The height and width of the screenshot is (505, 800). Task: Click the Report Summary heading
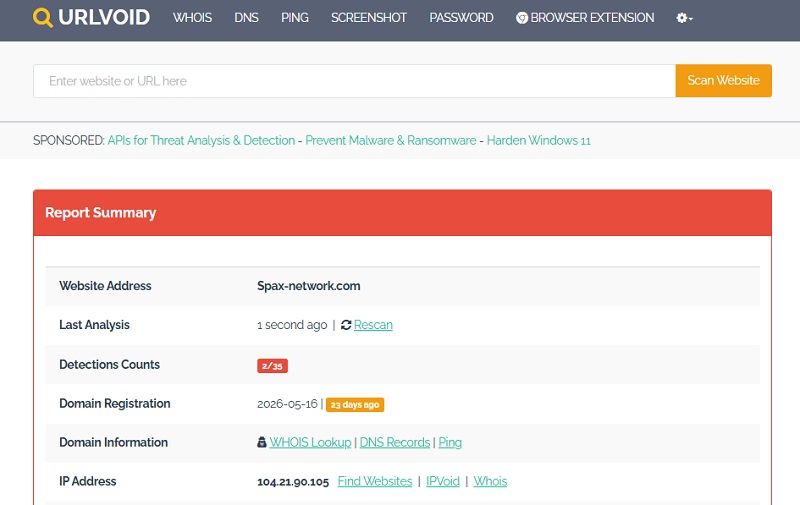[101, 213]
